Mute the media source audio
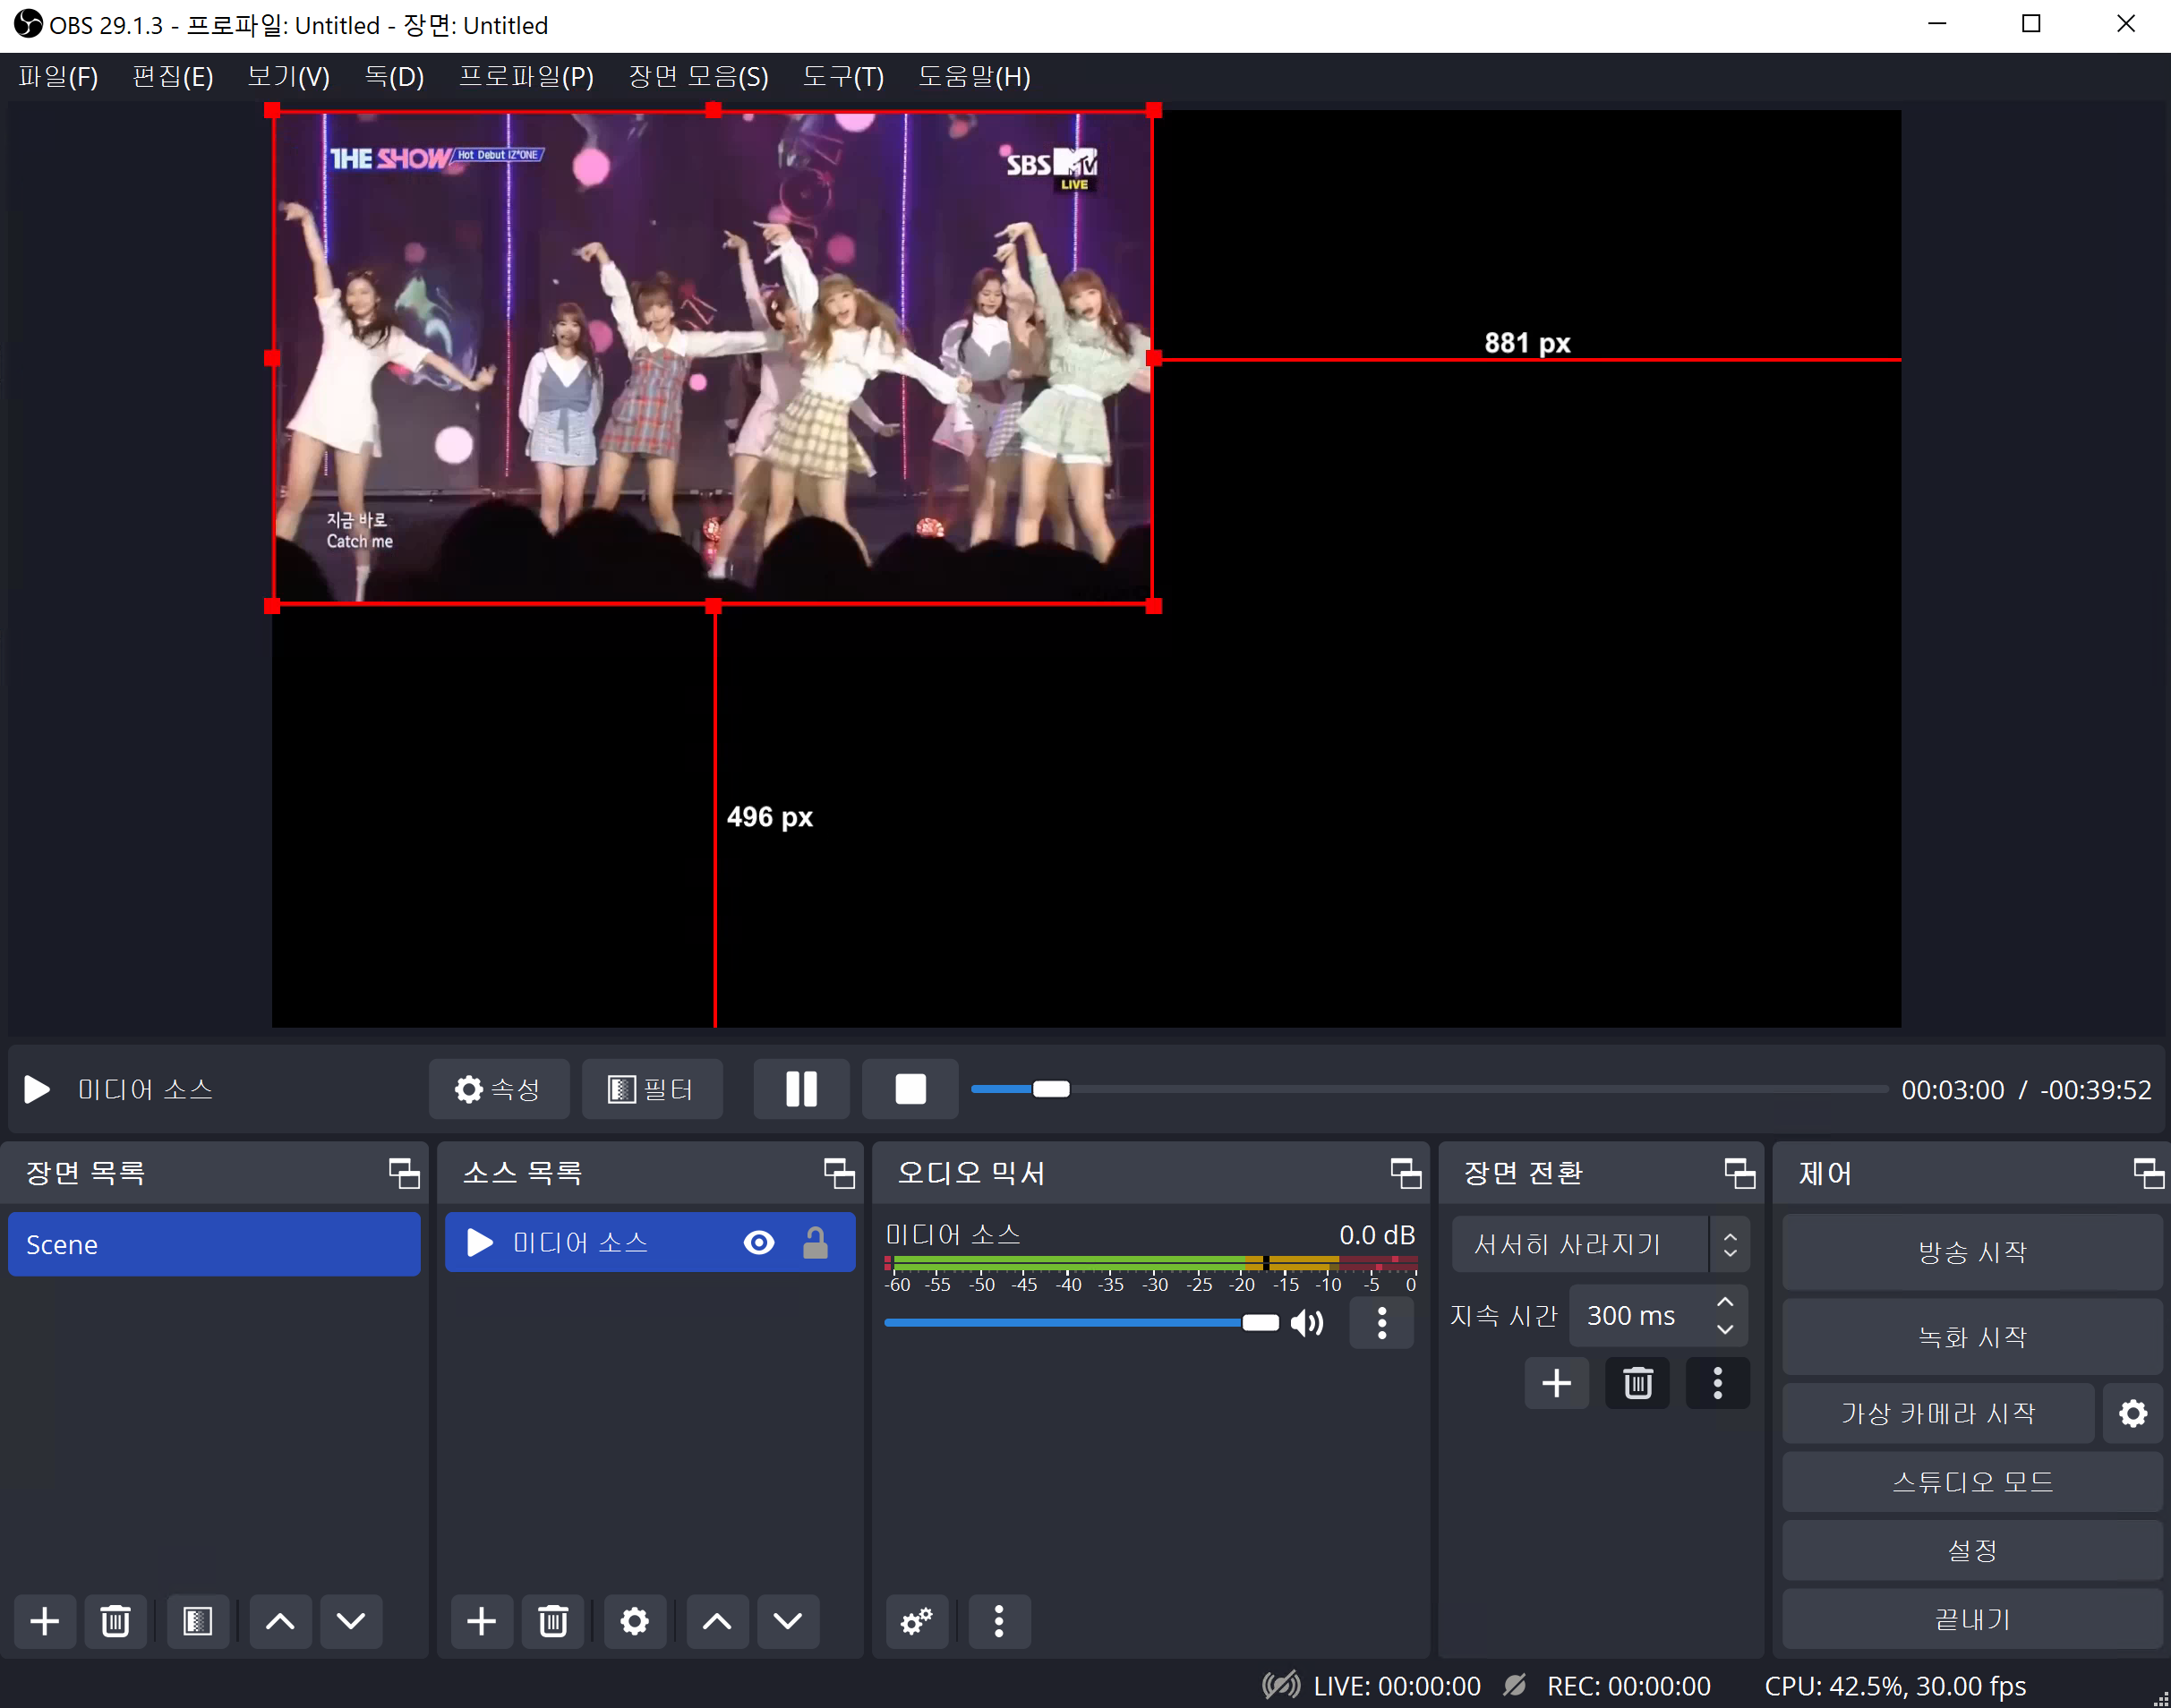The height and width of the screenshot is (1708, 2171). pos(1306,1323)
